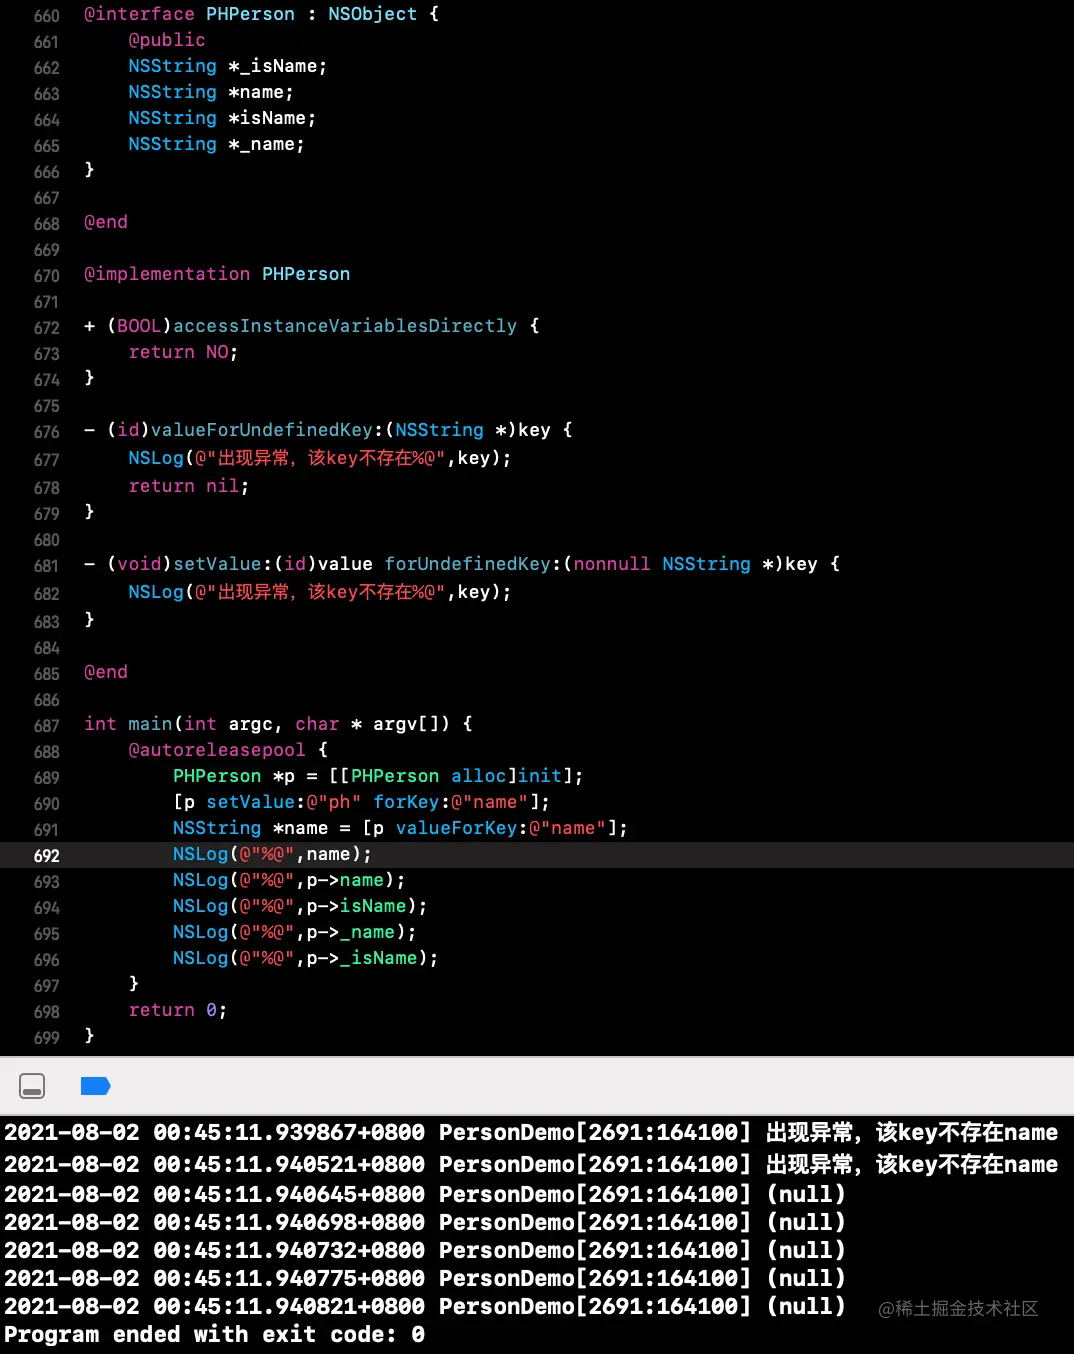1074x1354 pixels.
Task: Place cursor on NSString *isName; declaration
Action: [x=222, y=118]
